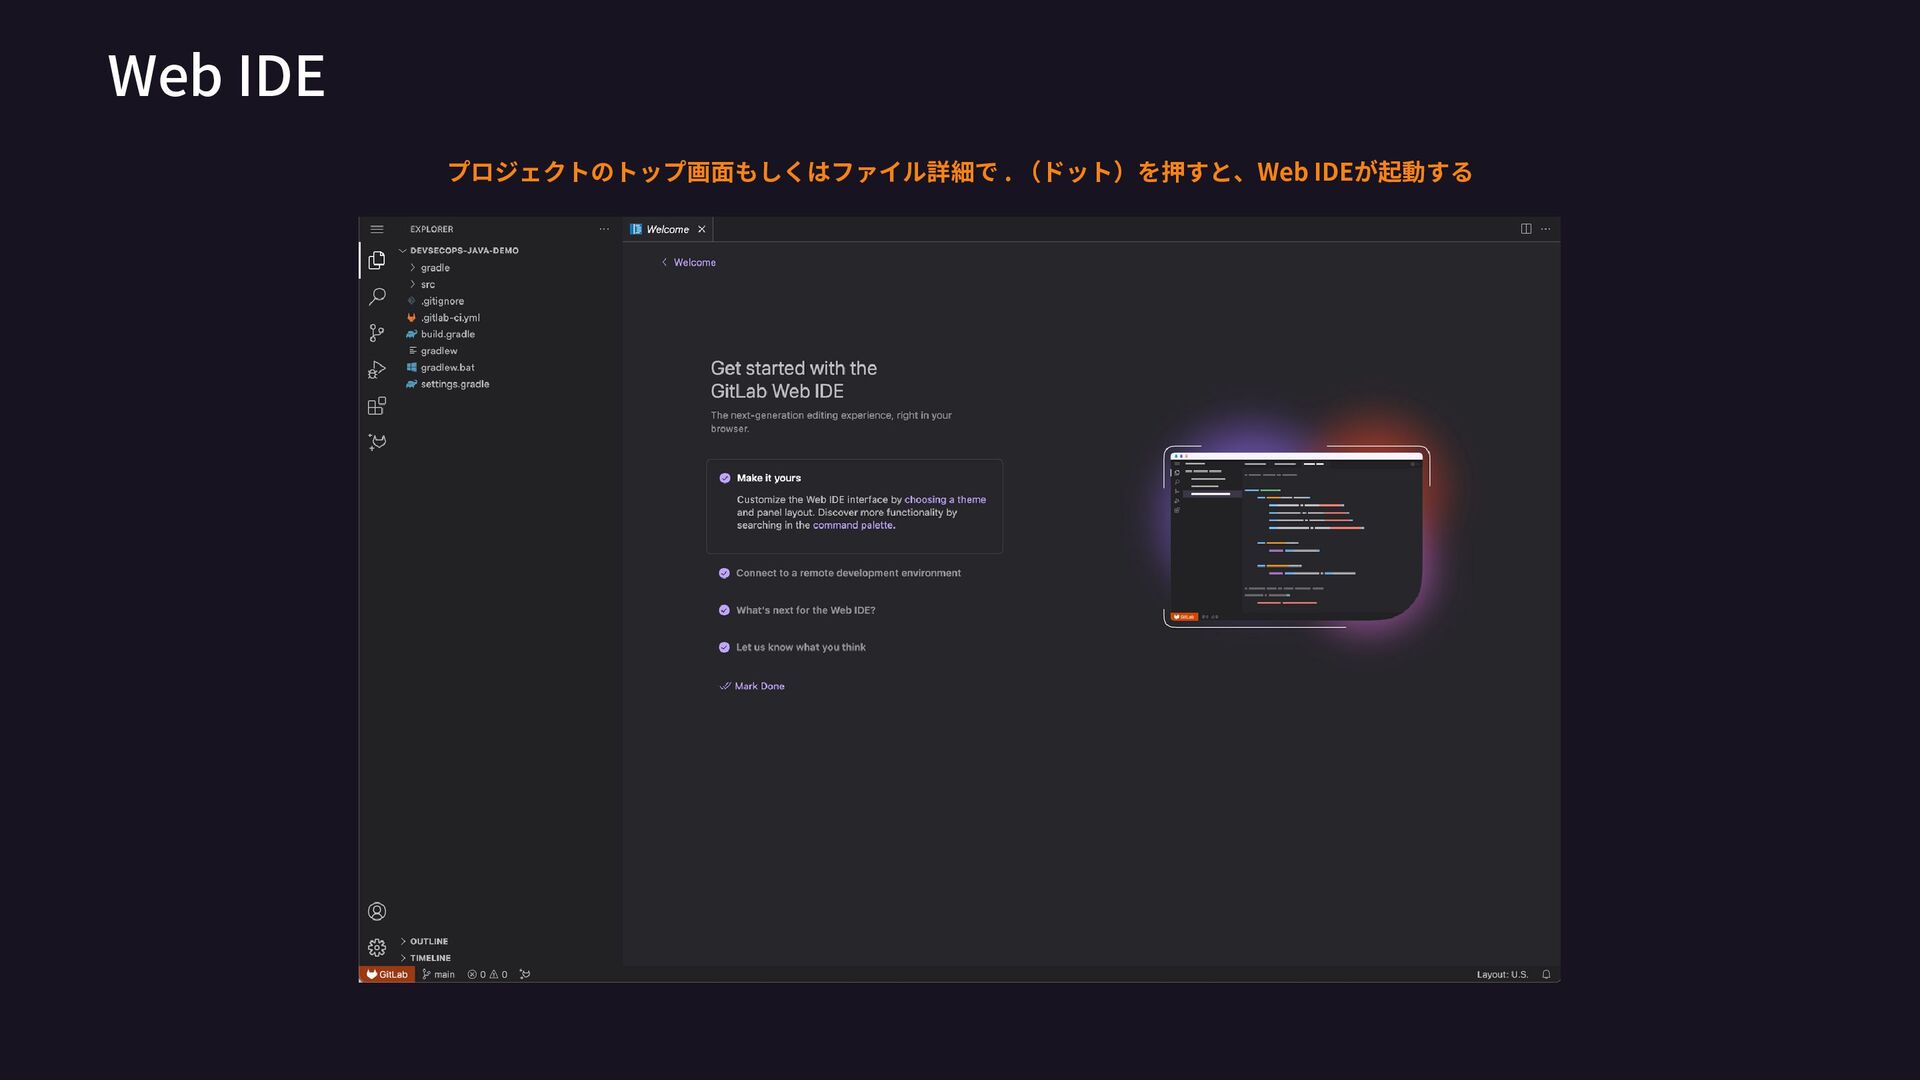This screenshot has width=1920, height=1080.
Task: Open the Extensions view icon
Action: coord(377,406)
